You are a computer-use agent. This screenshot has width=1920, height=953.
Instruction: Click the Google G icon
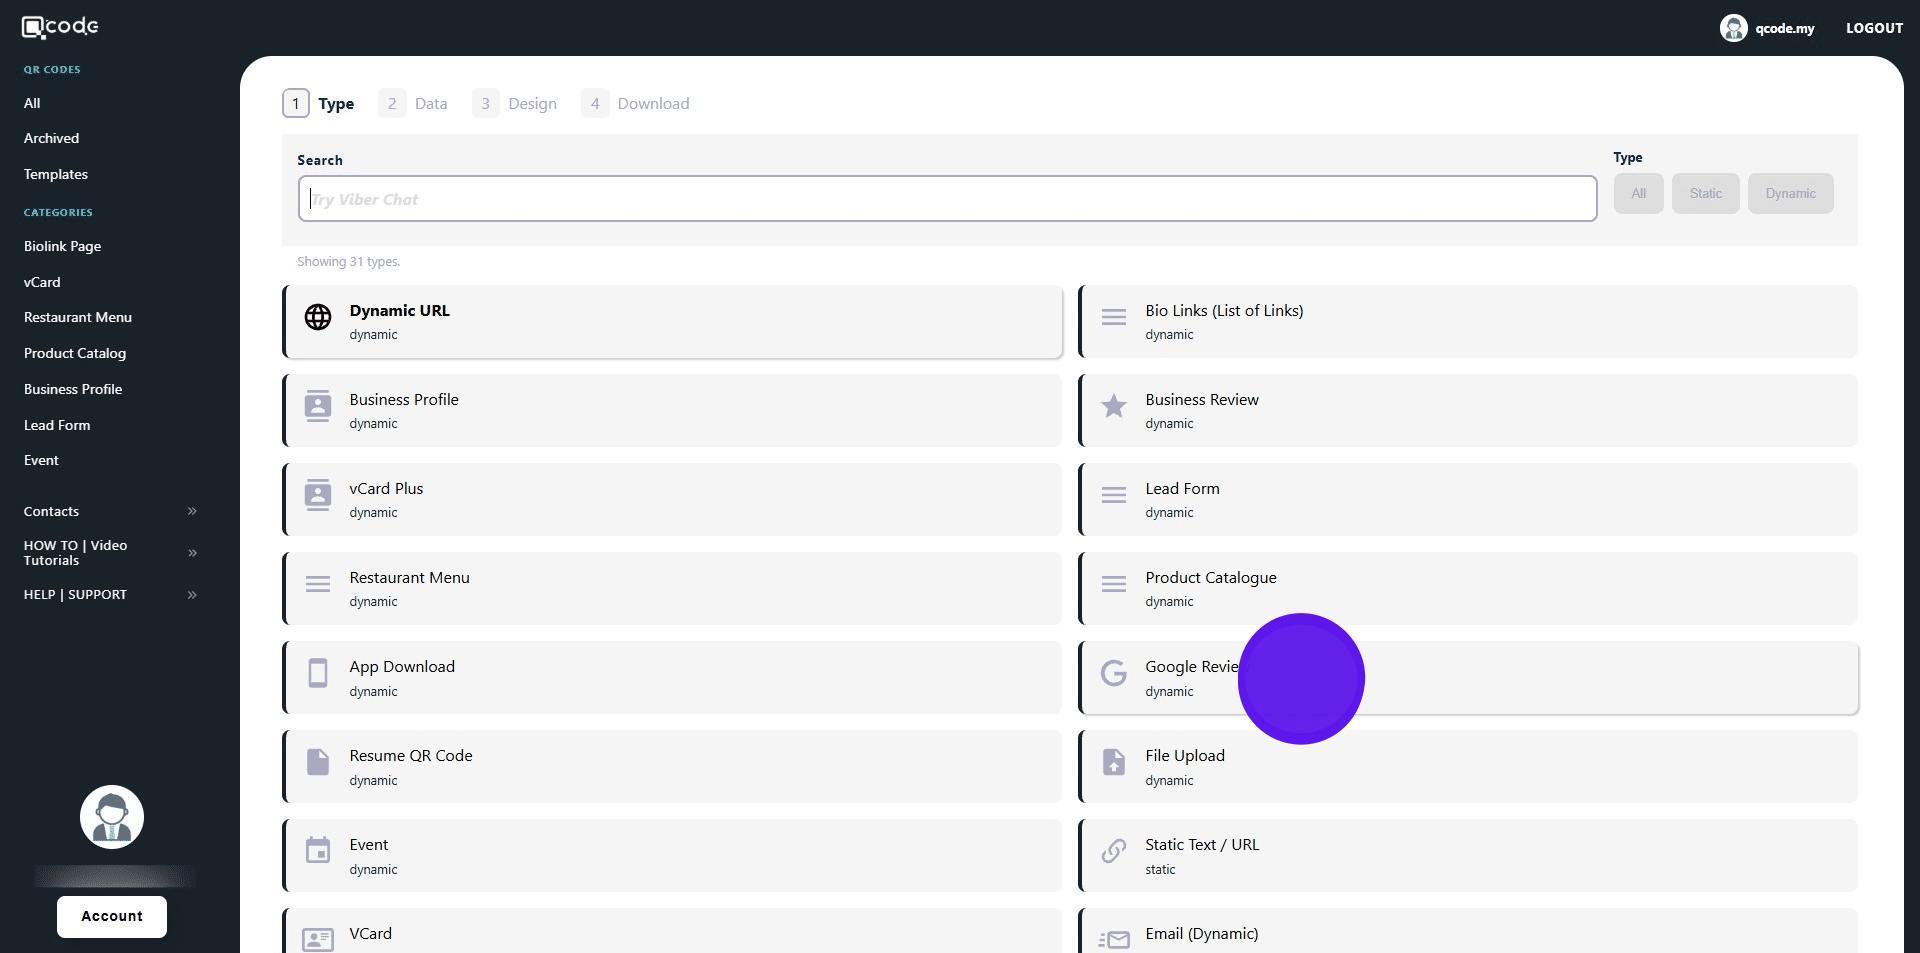click(1113, 673)
